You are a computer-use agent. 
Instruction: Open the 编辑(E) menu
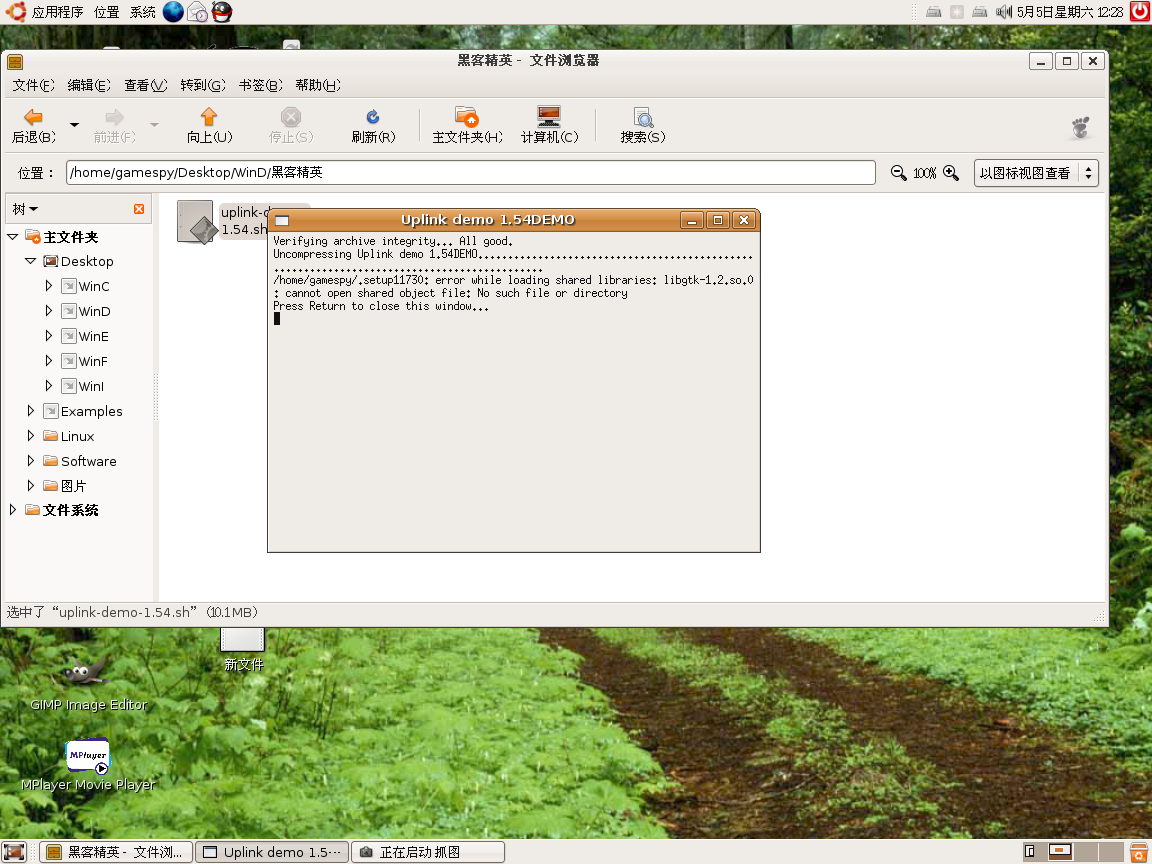[x=89, y=85]
